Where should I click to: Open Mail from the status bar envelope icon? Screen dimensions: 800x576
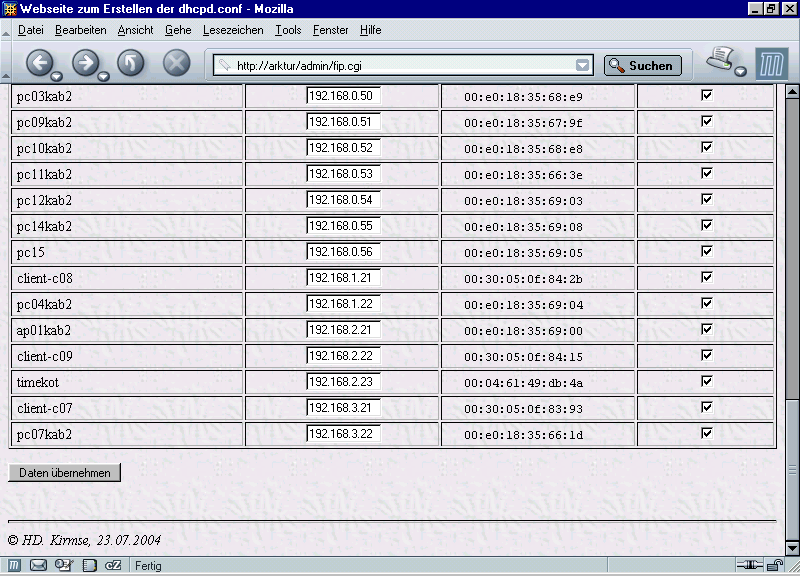pos(38,565)
